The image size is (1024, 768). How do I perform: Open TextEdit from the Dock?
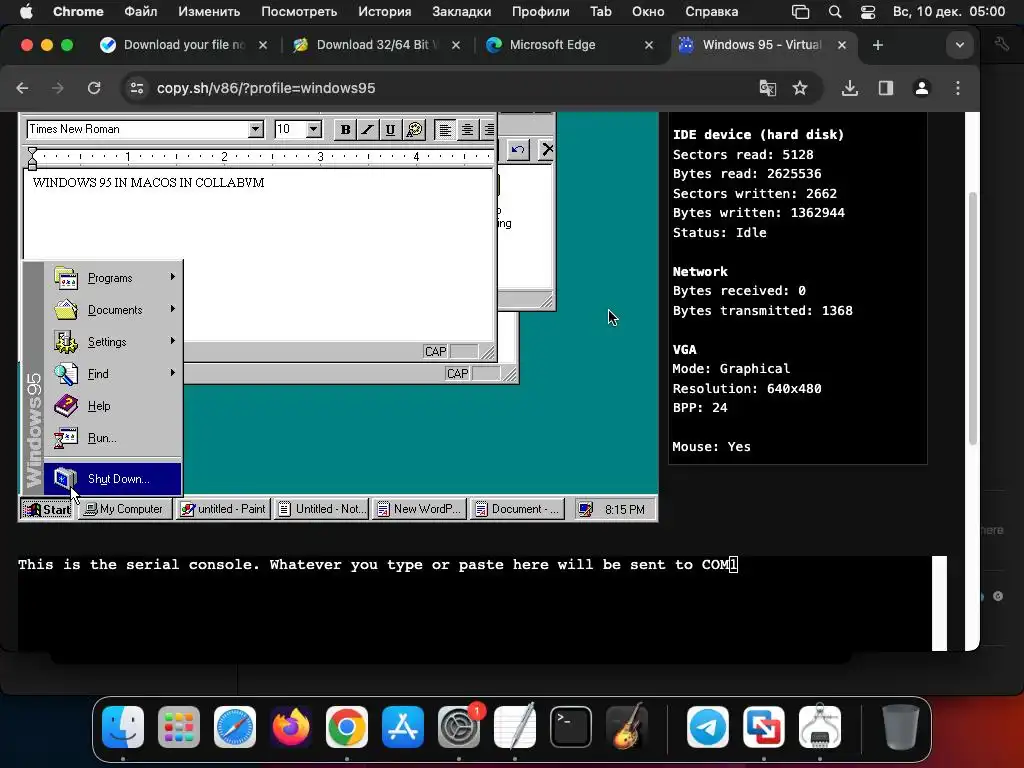pyautogui.click(x=515, y=727)
